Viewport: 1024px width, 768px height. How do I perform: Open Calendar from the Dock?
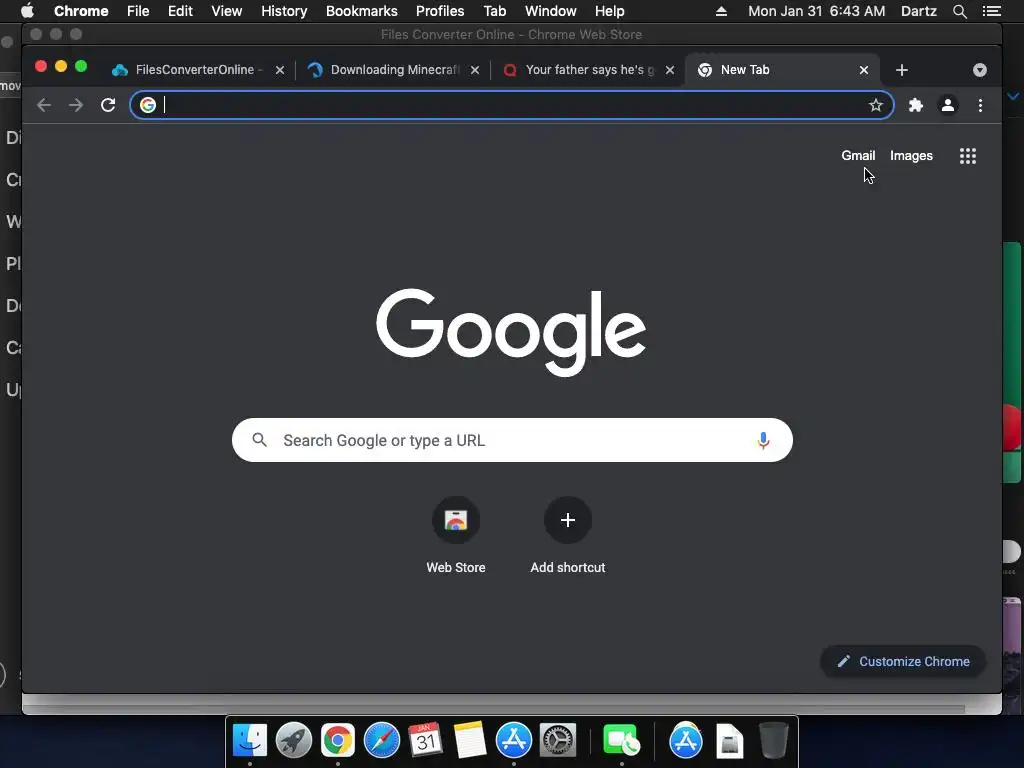coord(425,741)
